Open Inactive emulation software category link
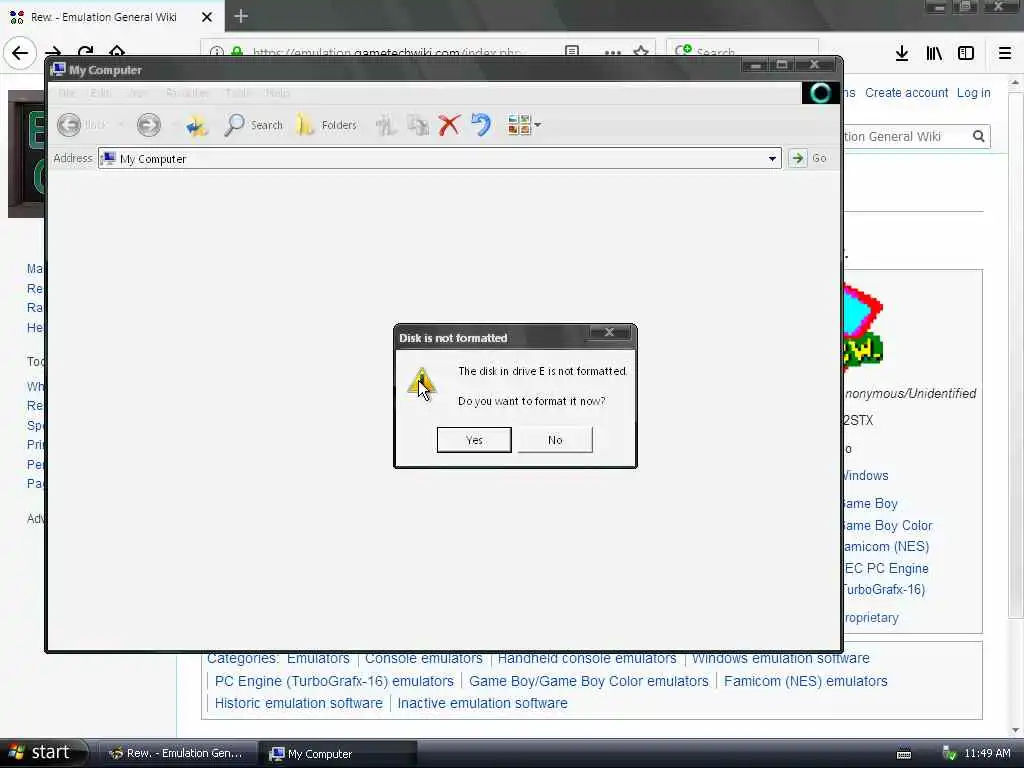The image size is (1024, 768). 483,703
